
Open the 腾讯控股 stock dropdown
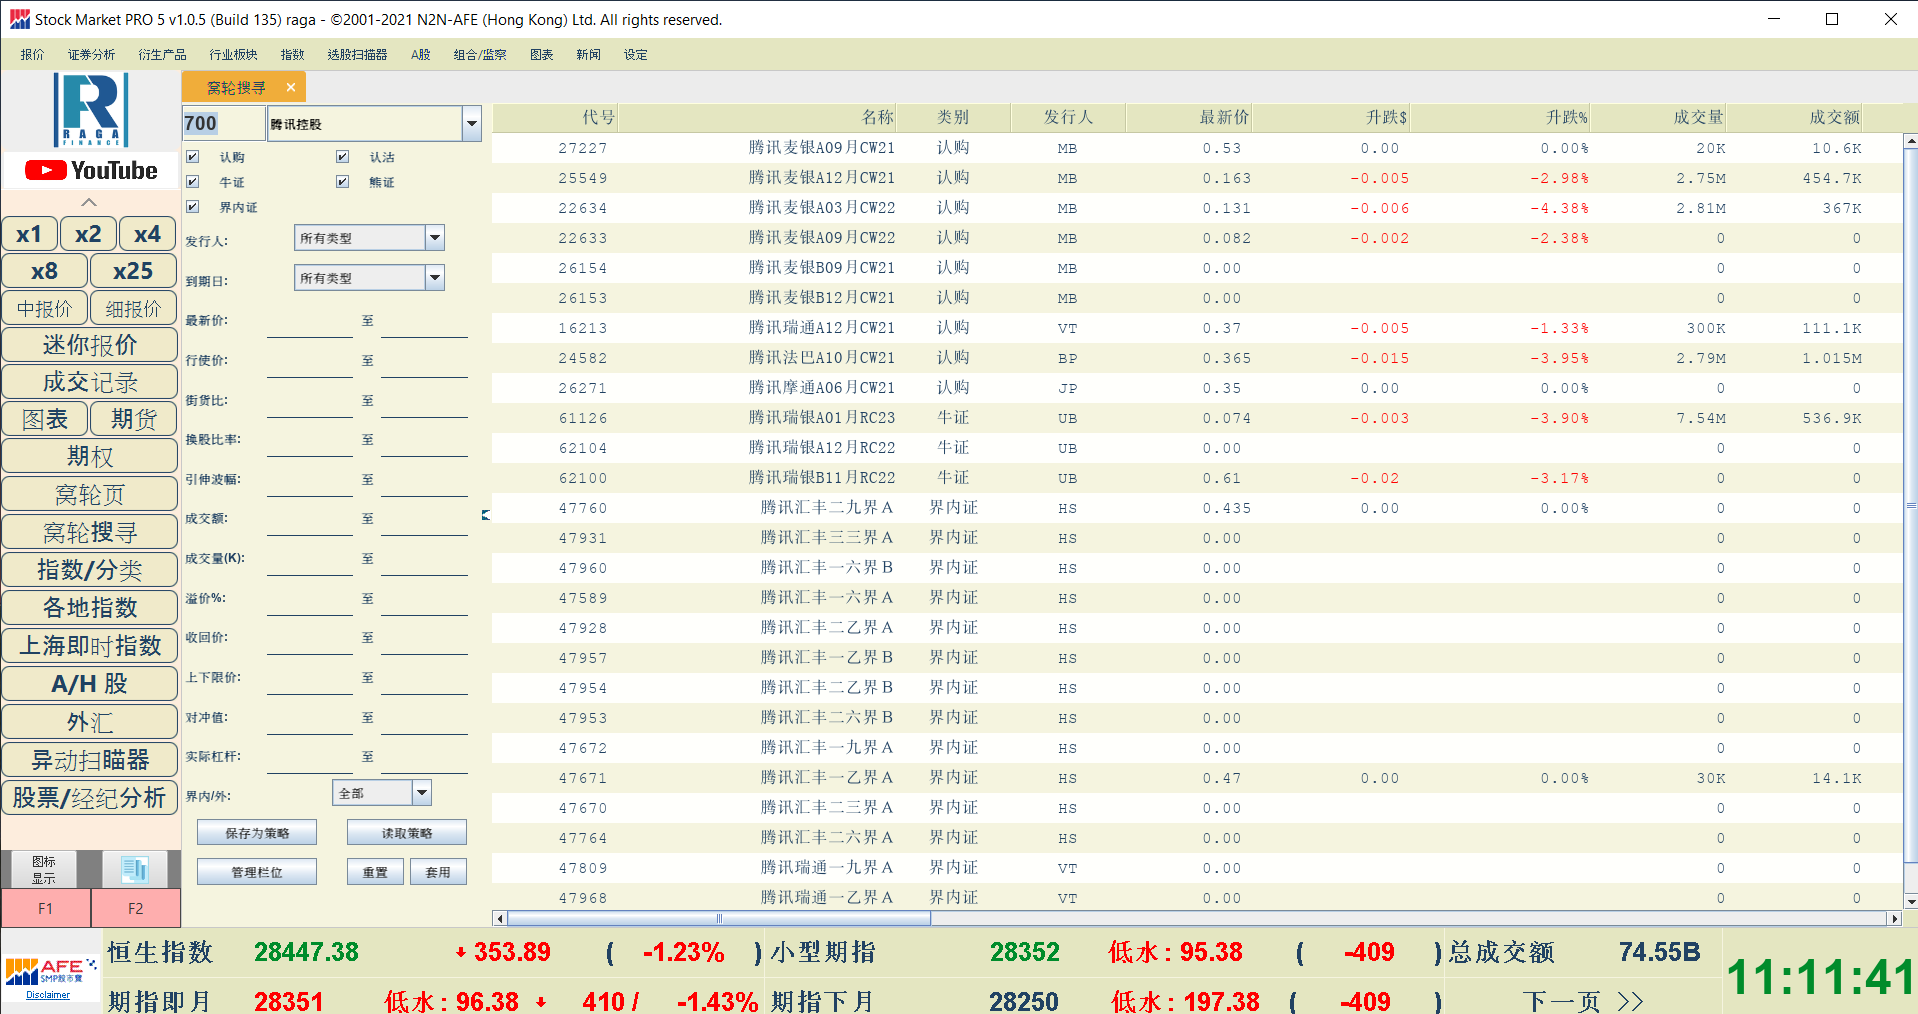[x=472, y=124]
